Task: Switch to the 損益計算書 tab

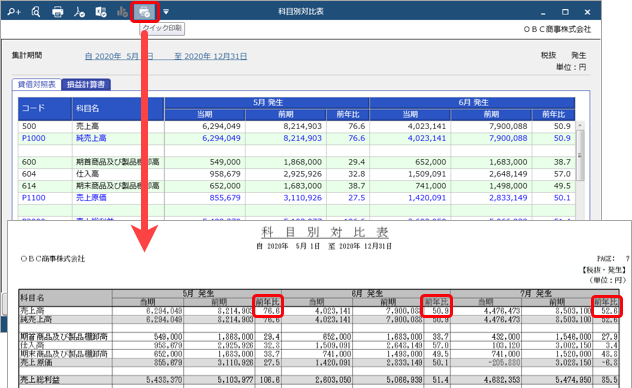Action: click(x=86, y=84)
